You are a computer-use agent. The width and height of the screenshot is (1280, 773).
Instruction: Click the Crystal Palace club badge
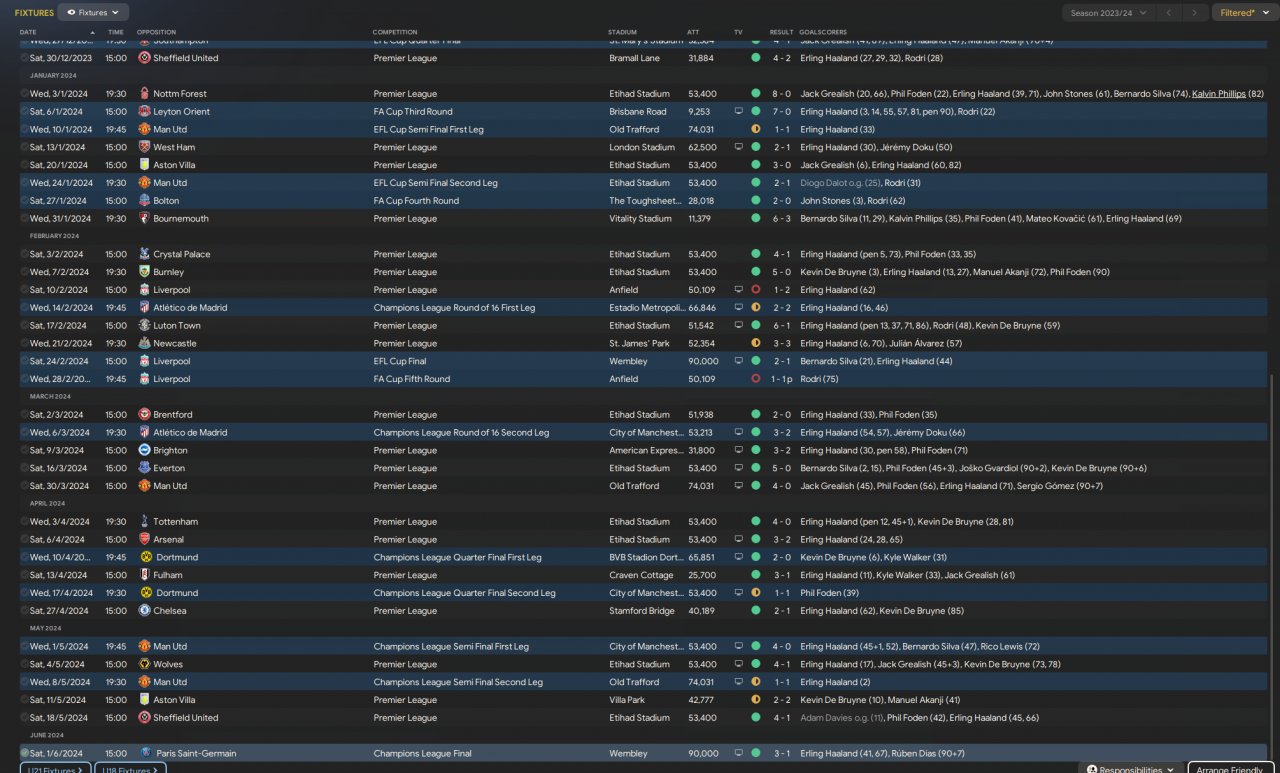coord(145,254)
